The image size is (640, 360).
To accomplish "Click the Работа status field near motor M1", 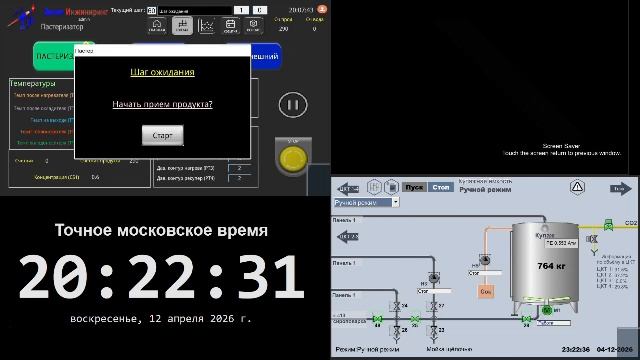I will 554,323.
